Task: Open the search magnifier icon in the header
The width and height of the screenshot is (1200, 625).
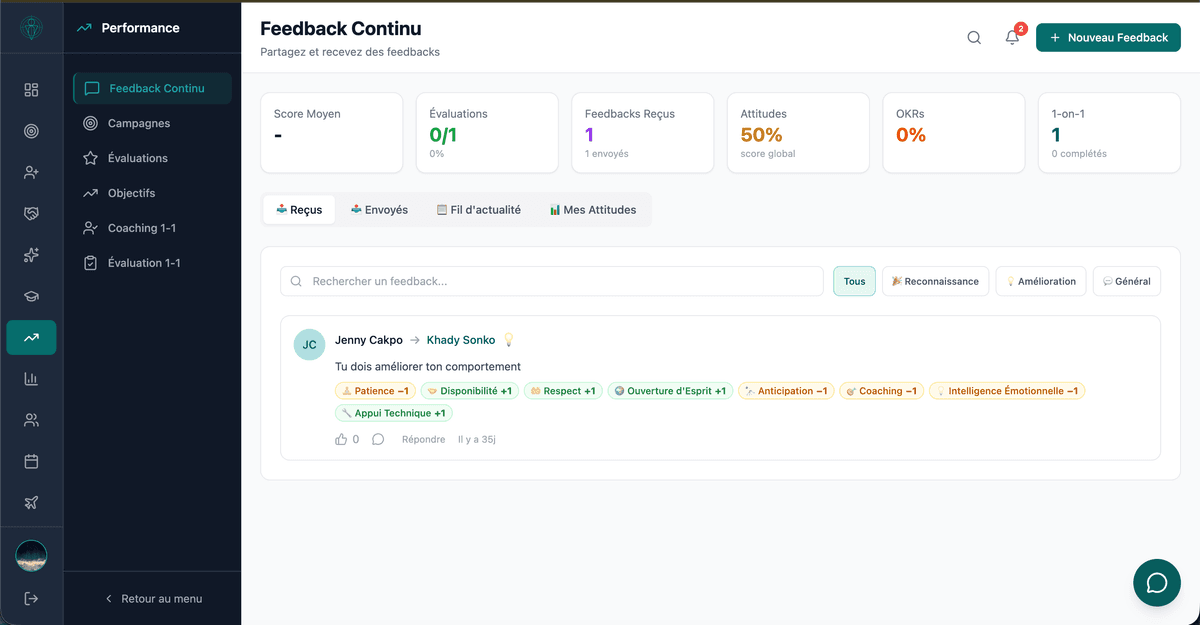Action: (x=973, y=37)
